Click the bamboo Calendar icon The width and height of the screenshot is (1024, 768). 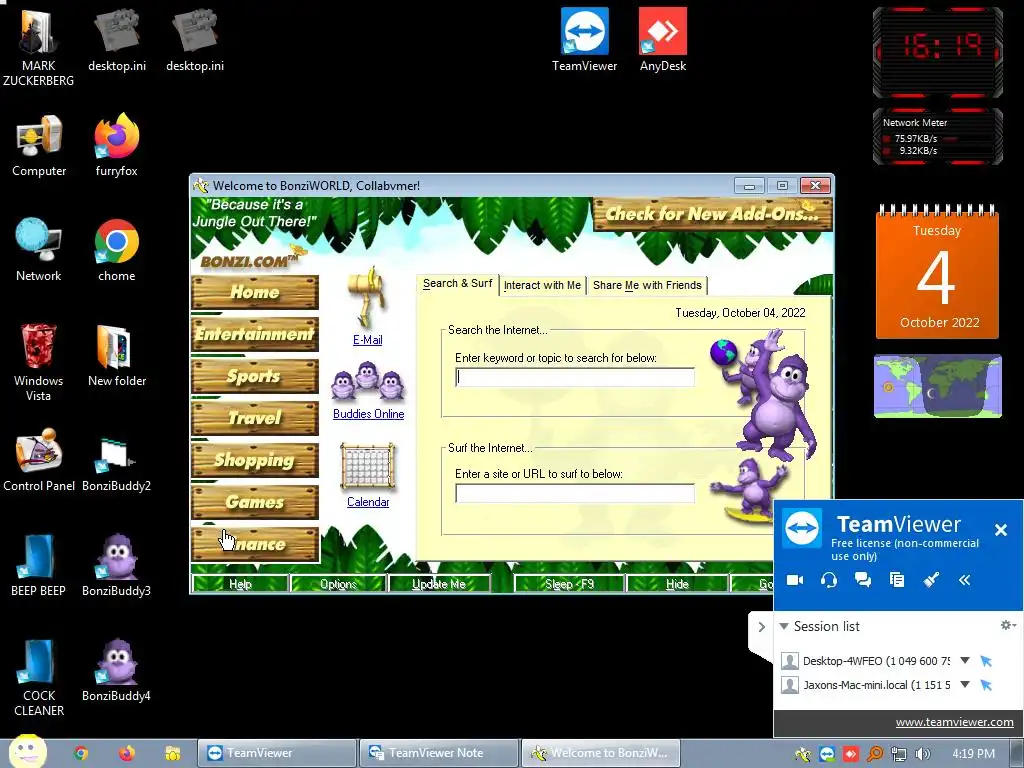click(368, 466)
